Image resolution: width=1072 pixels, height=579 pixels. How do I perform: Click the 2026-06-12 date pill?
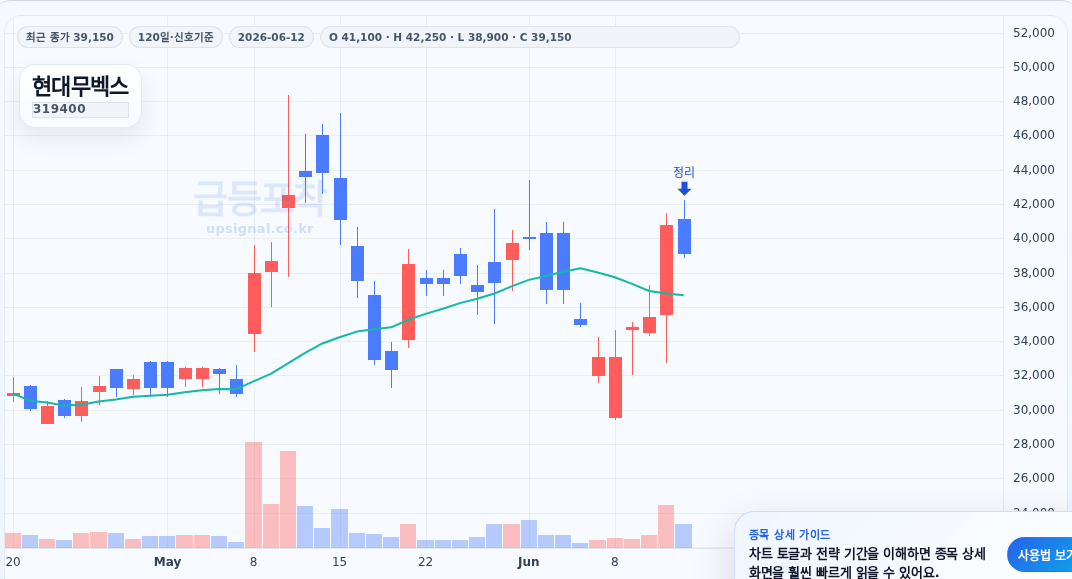[271, 37]
